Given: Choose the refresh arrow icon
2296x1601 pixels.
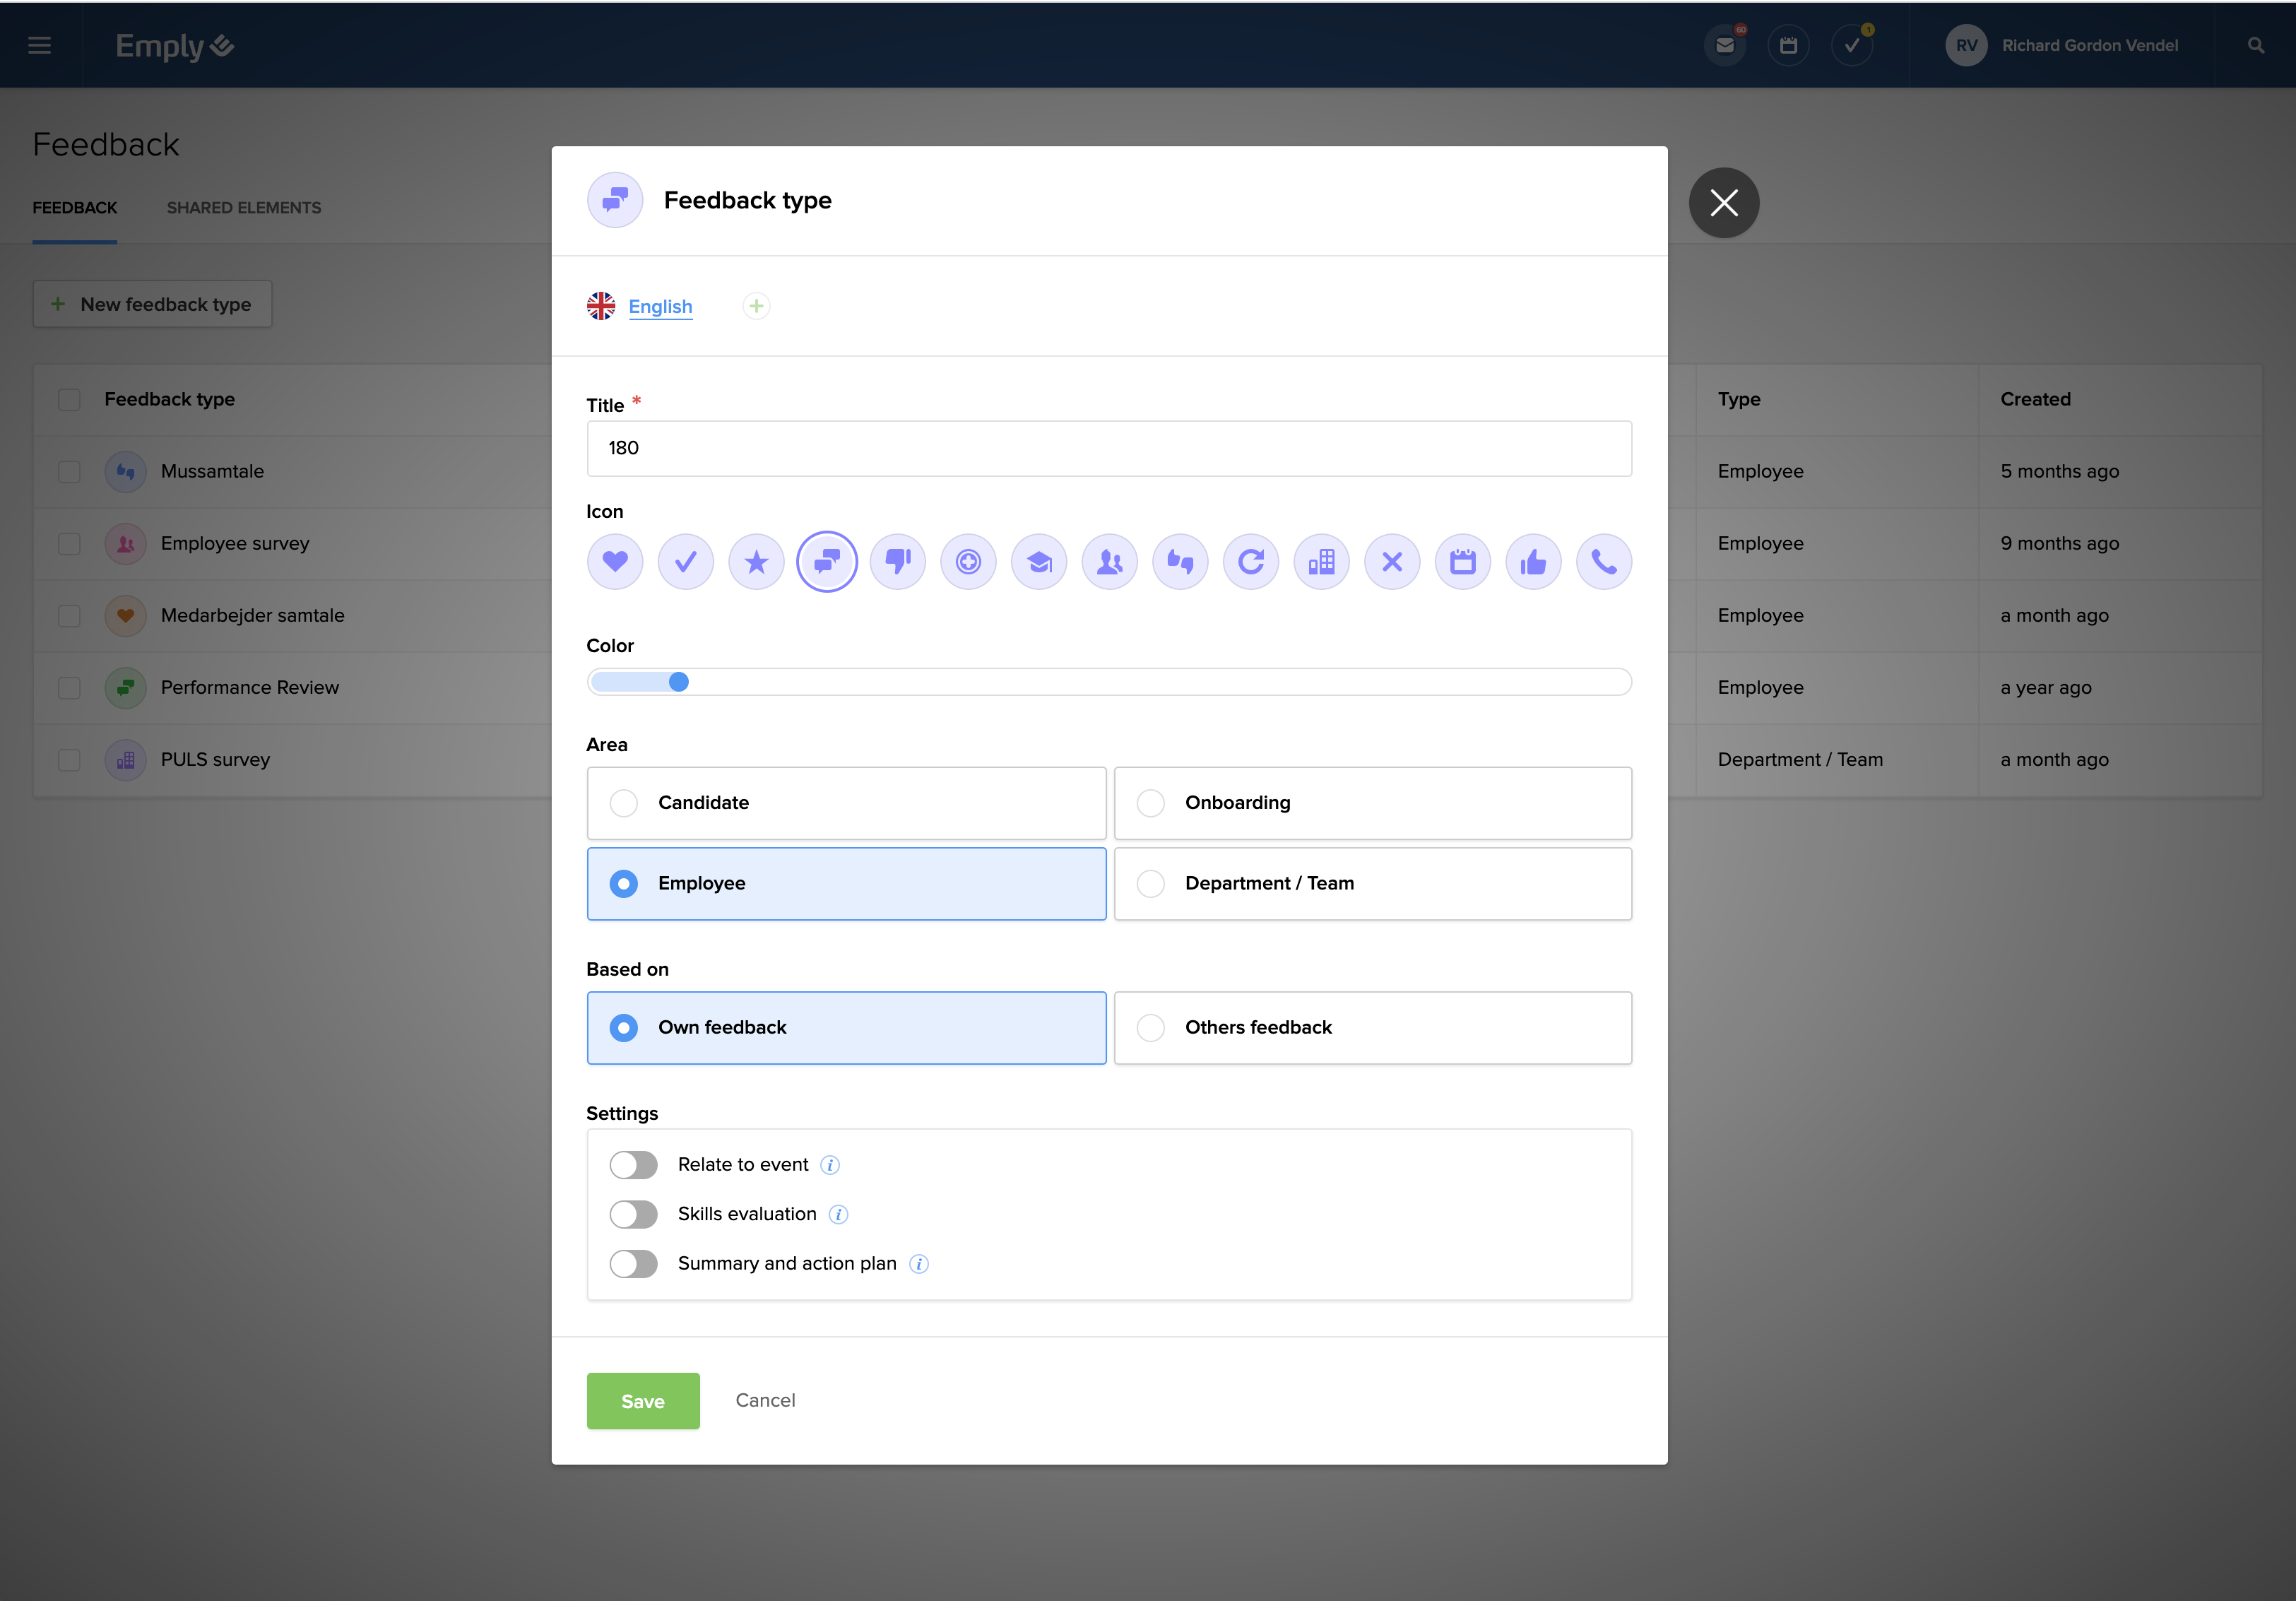Looking at the screenshot, I should click(1251, 562).
